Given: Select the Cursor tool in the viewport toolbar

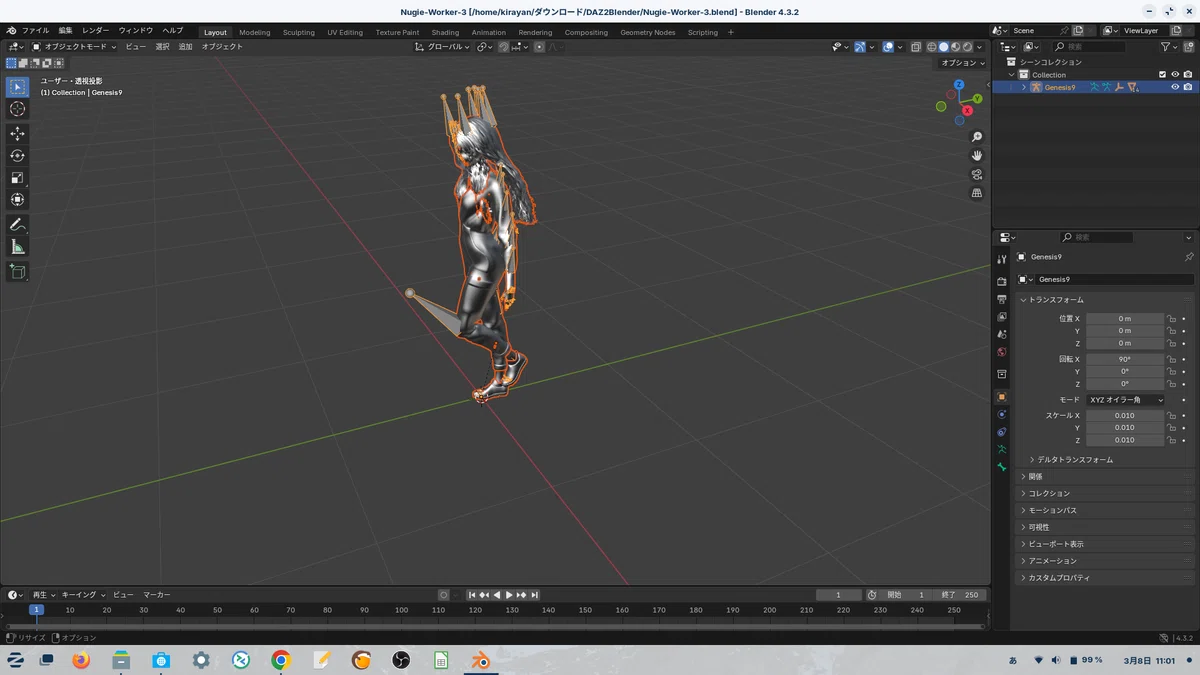Looking at the screenshot, I should [17, 109].
